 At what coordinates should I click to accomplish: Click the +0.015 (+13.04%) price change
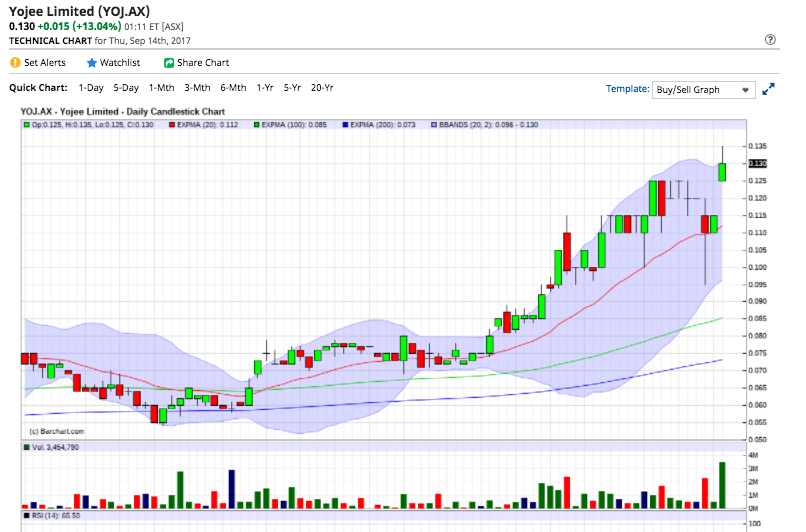pyautogui.click(x=79, y=26)
